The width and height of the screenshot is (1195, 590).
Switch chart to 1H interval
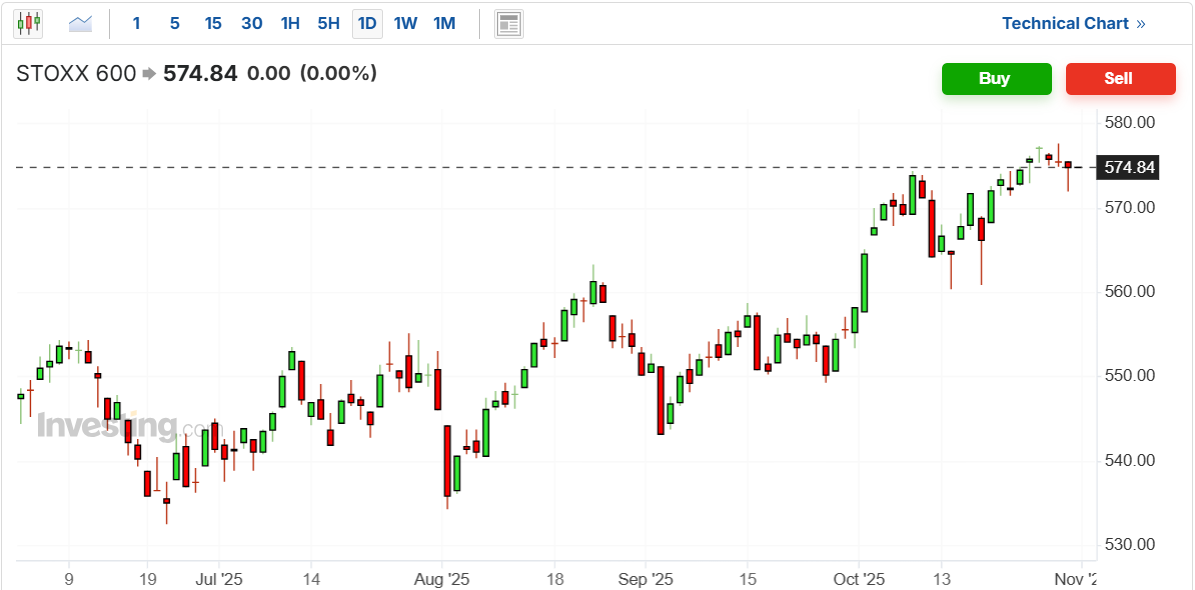pos(290,23)
